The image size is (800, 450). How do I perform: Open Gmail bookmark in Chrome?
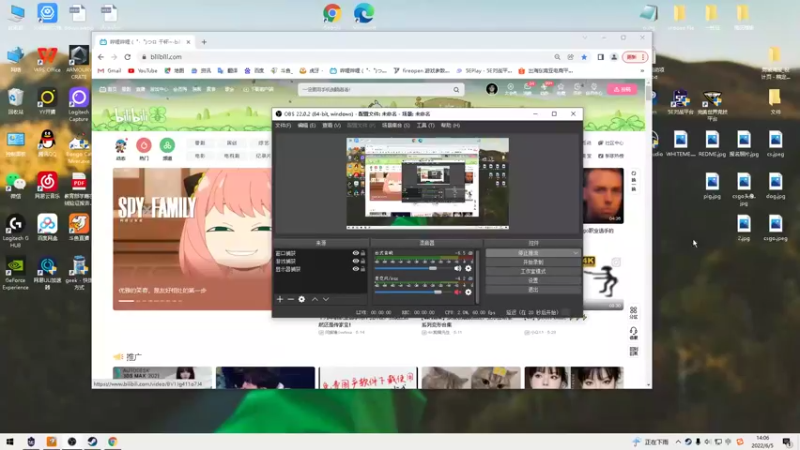click(x=109, y=71)
